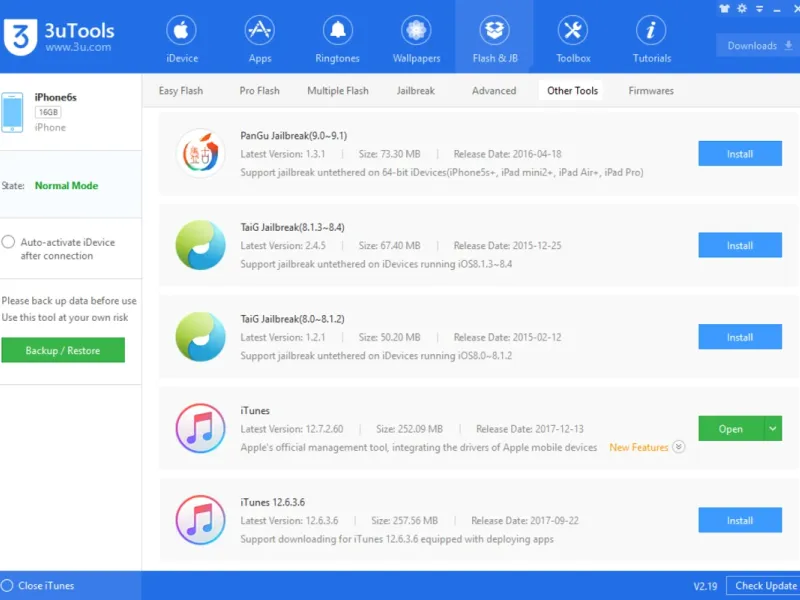Switch to Multiple Flash tab

[338, 91]
